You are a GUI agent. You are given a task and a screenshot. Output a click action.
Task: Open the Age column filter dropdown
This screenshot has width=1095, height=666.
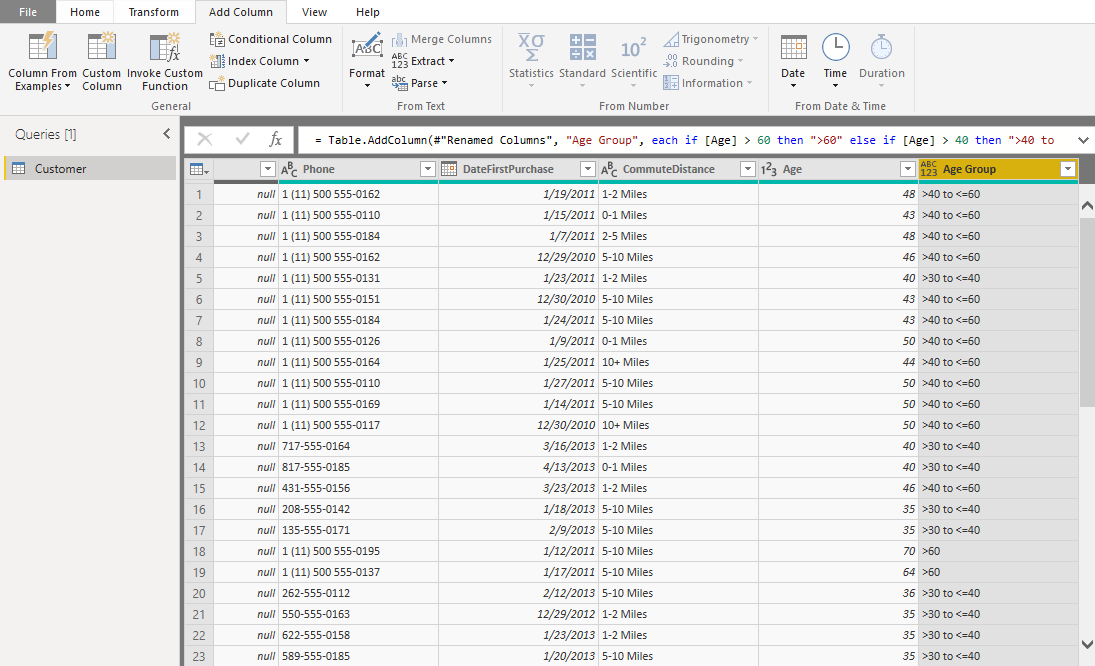coord(907,169)
